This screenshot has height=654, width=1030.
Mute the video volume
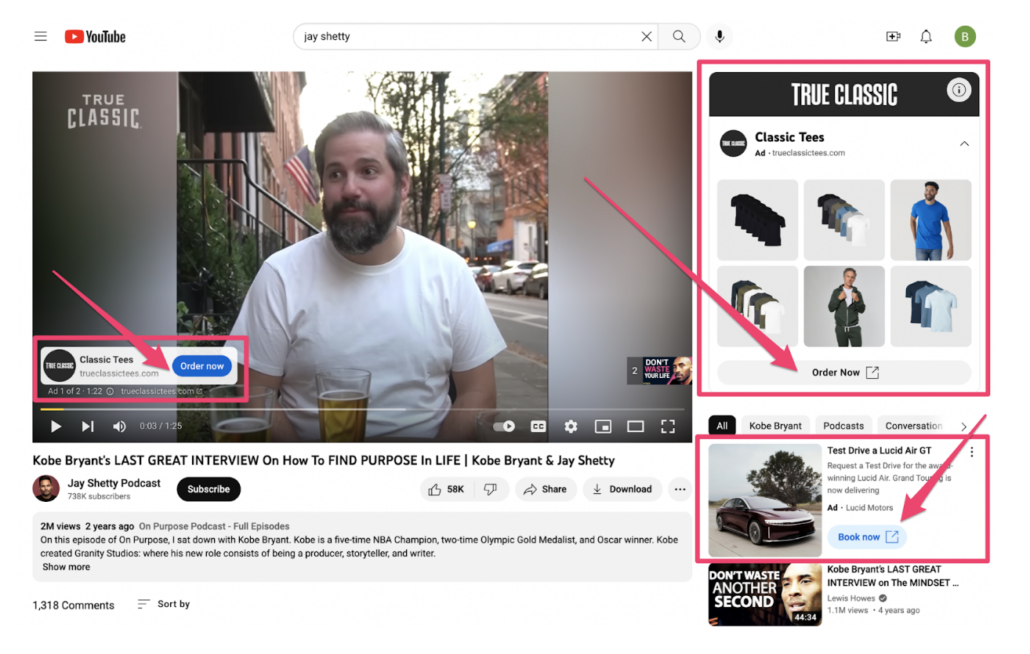point(119,426)
